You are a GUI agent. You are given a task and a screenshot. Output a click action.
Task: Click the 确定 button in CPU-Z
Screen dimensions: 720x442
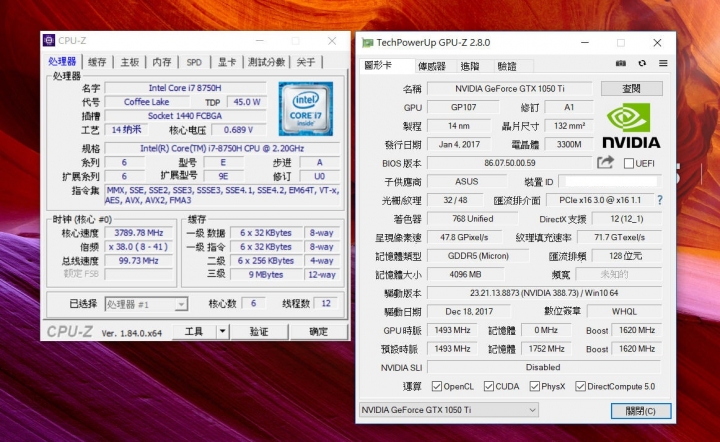tap(319, 331)
